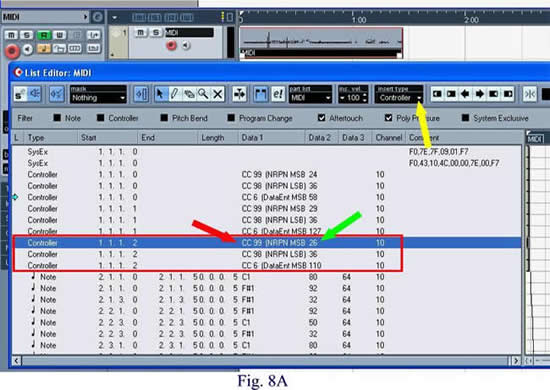Toggle monitor on the MIDI track in track list
Viewport: 550px width, 390px height.
coord(186,45)
